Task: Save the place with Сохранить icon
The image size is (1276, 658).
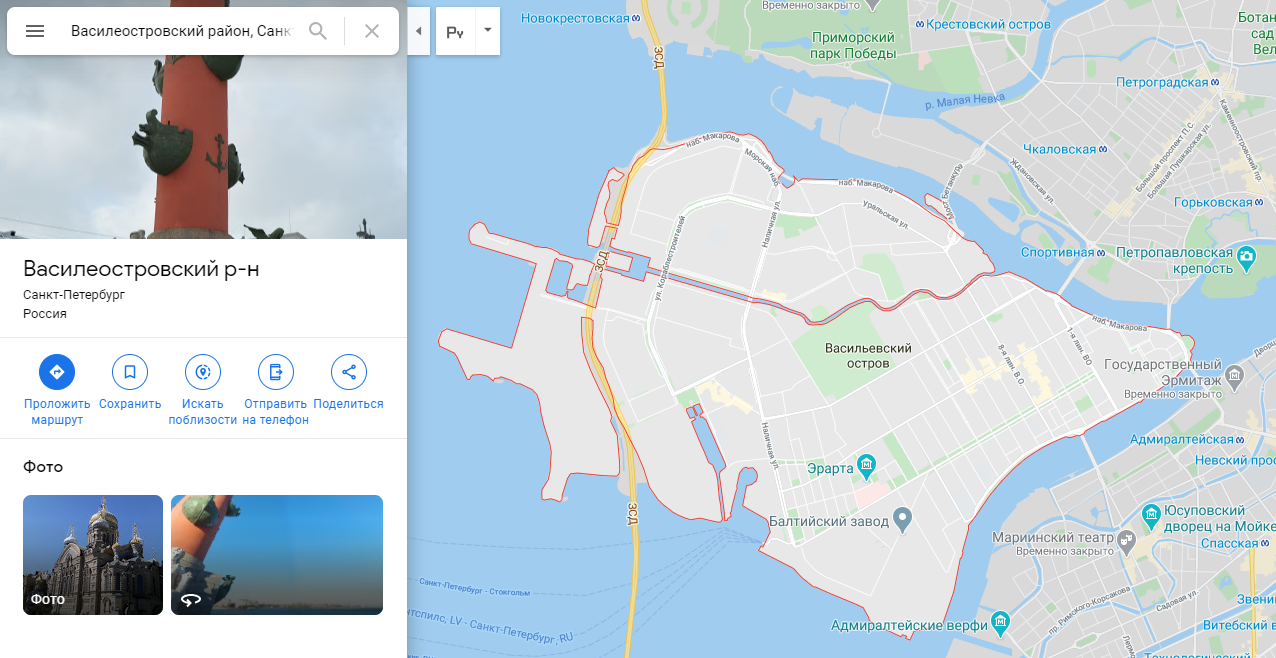Action: [x=130, y=372]
